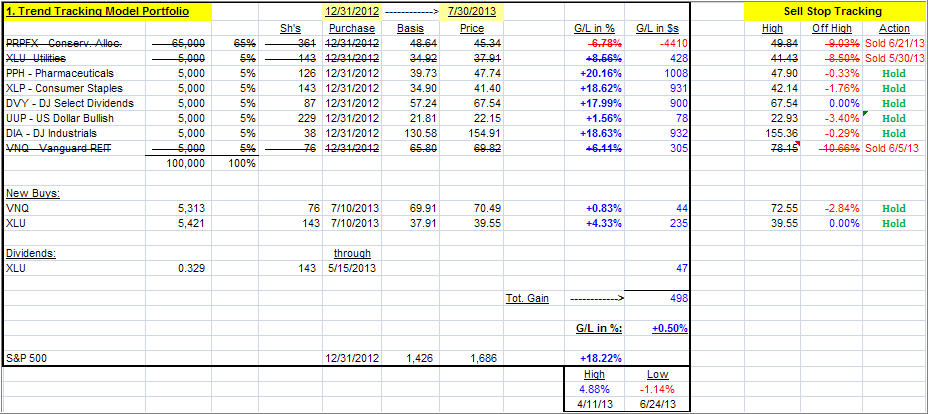
Task: Select the VNQ - Vanguard REIT struck-through cell
Action: coord(75,148)
